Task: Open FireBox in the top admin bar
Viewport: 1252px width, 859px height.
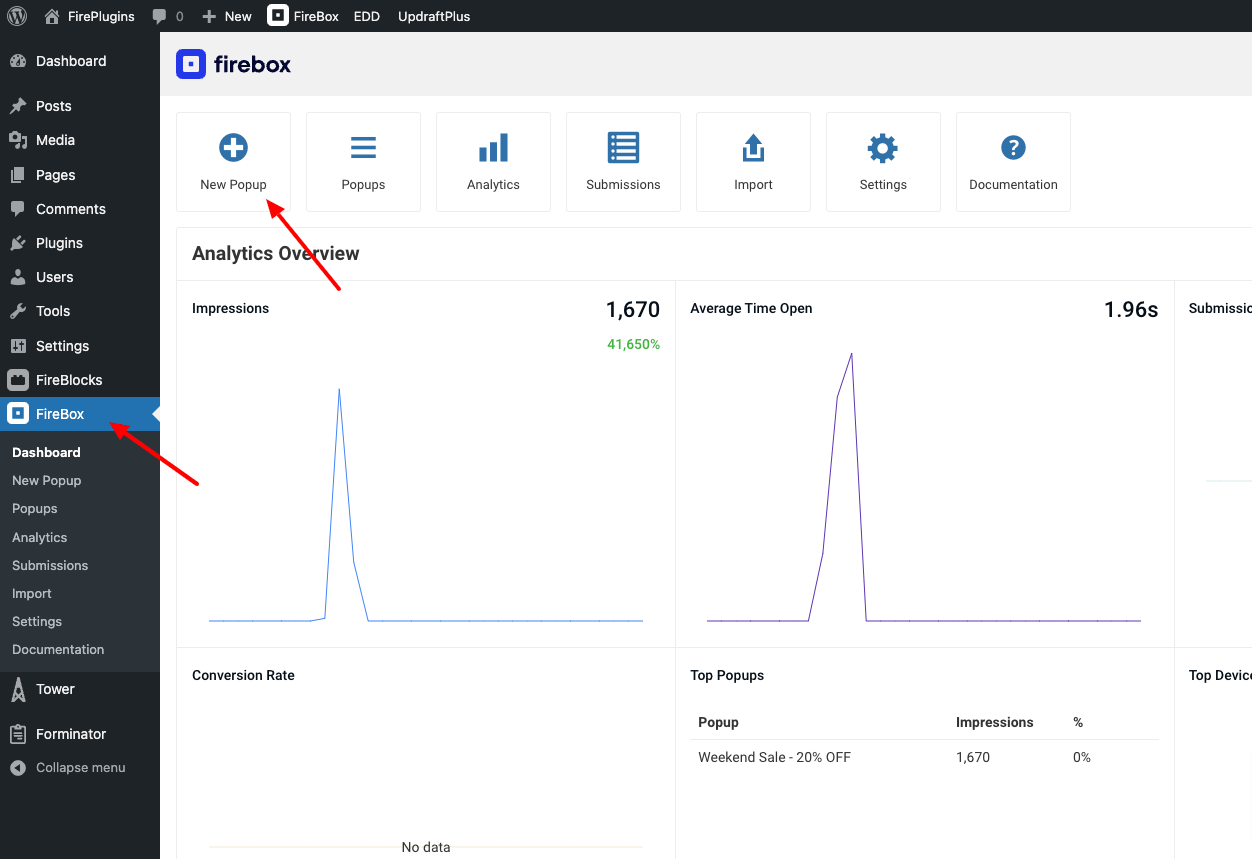Action: 303,16
